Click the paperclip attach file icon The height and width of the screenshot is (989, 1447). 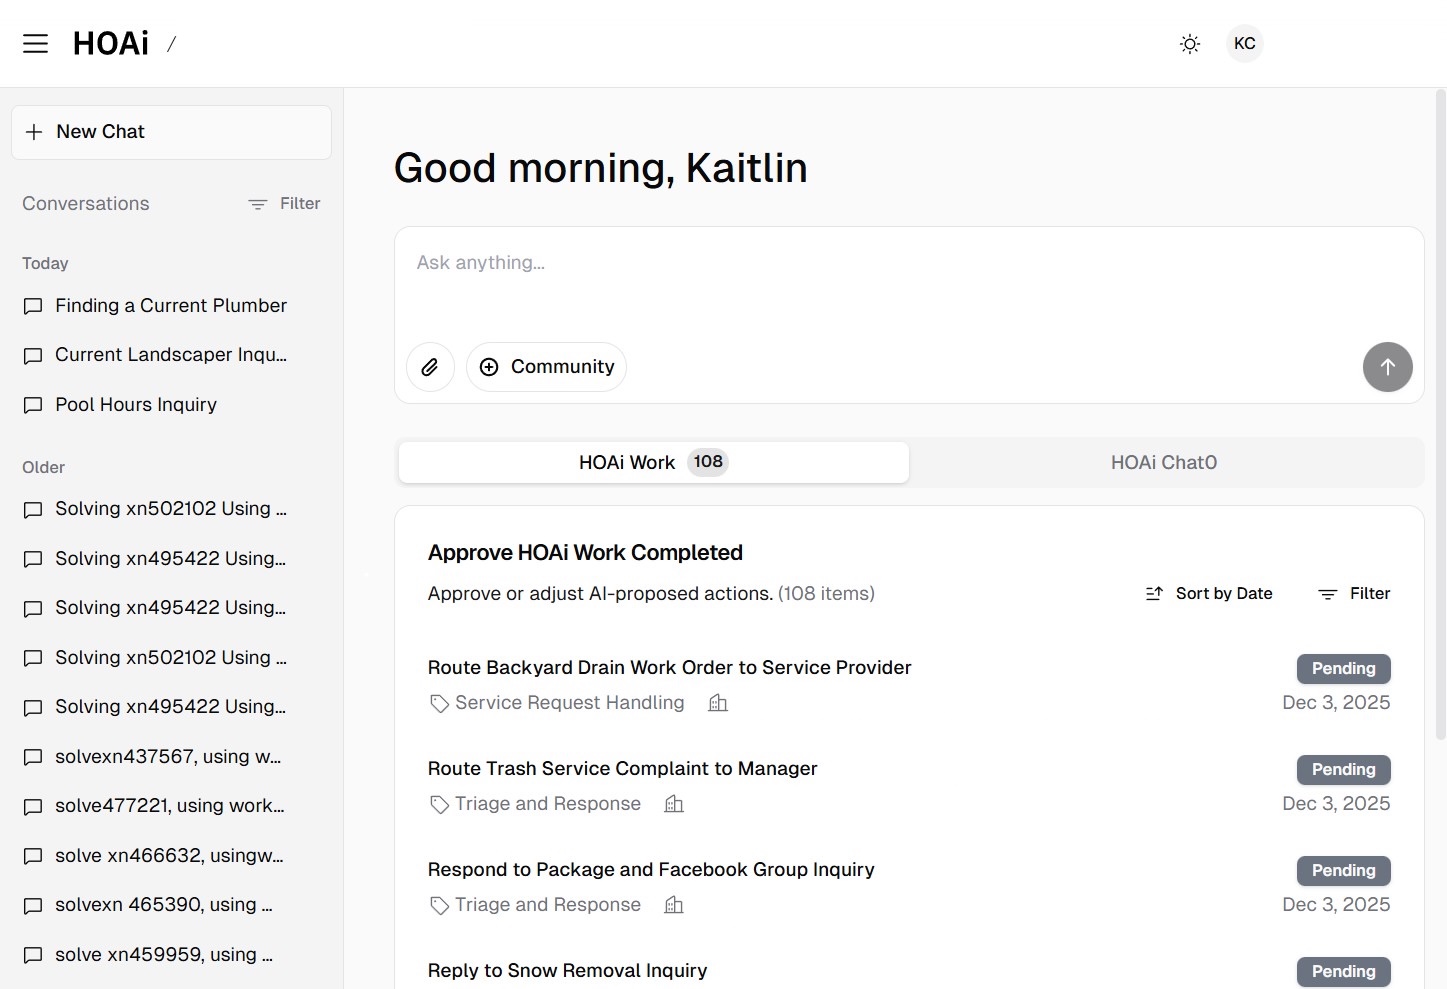point(430,367)
